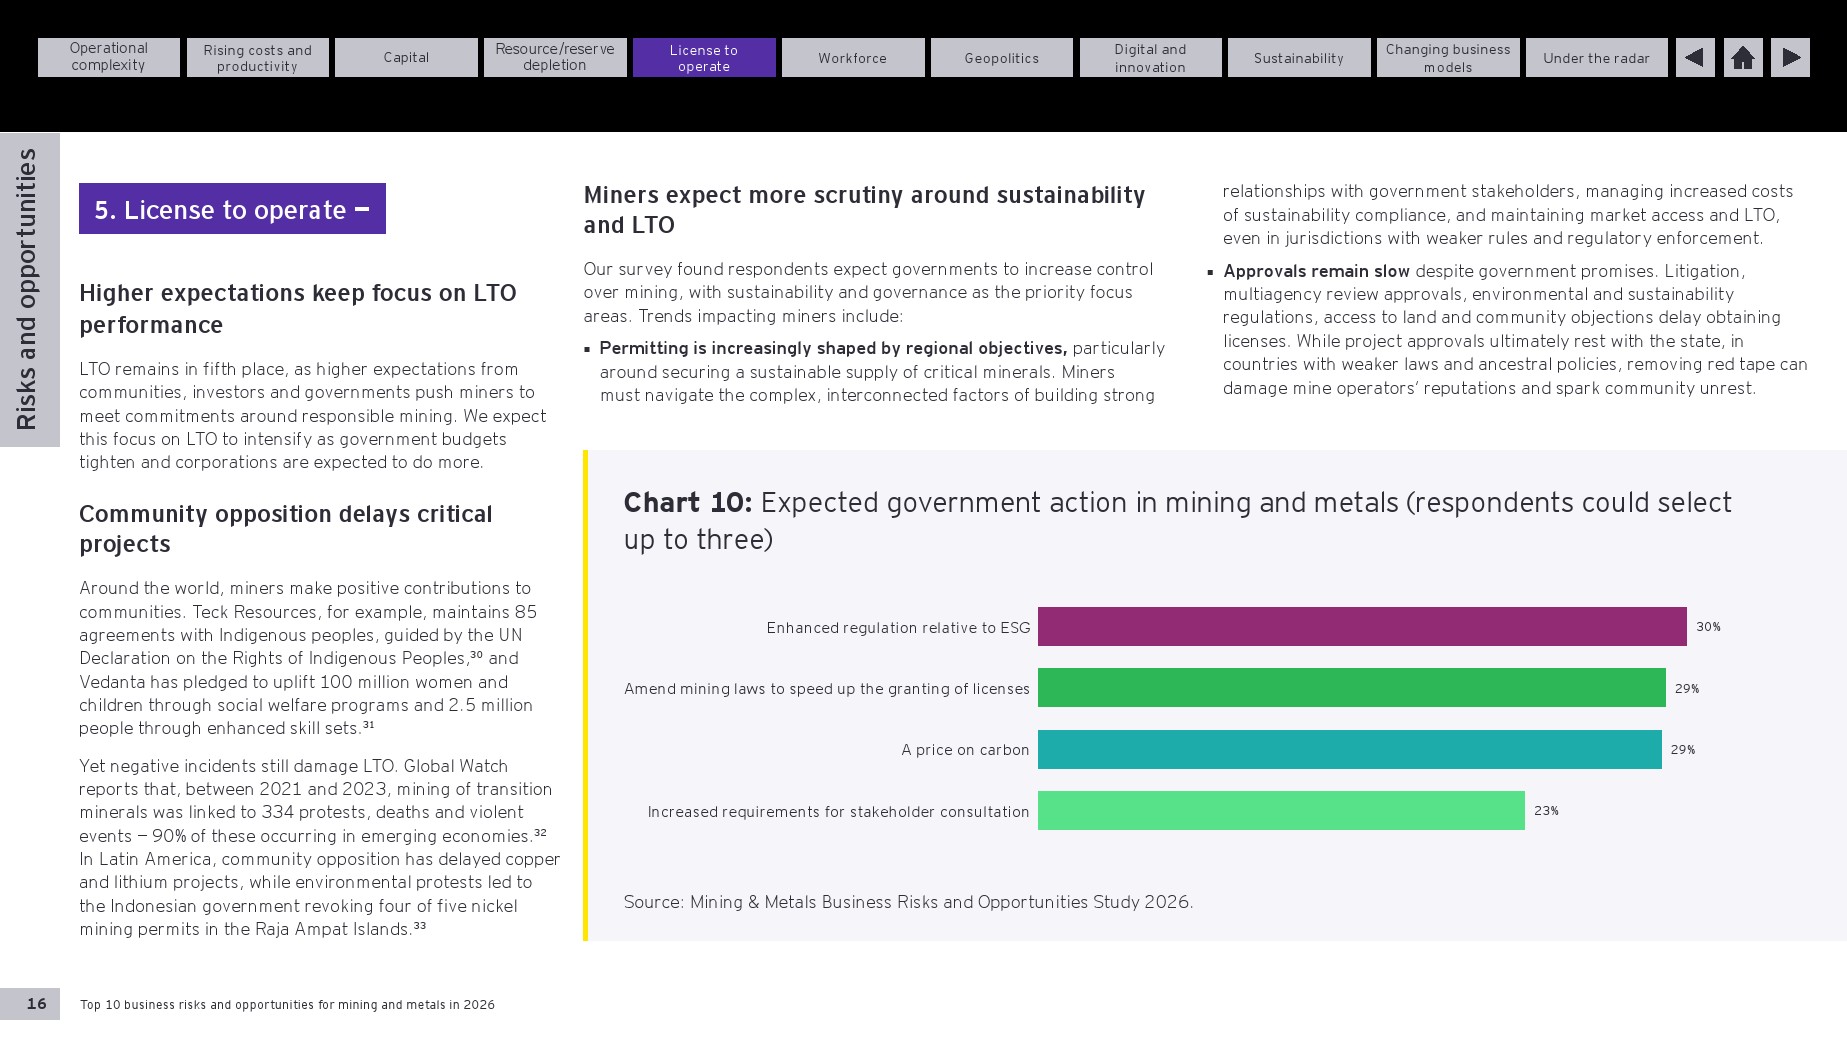The height and width of the screenshot is (1039, 1847).
Task: Open the Changing business models tab
Action: (x=1448, y=57)
